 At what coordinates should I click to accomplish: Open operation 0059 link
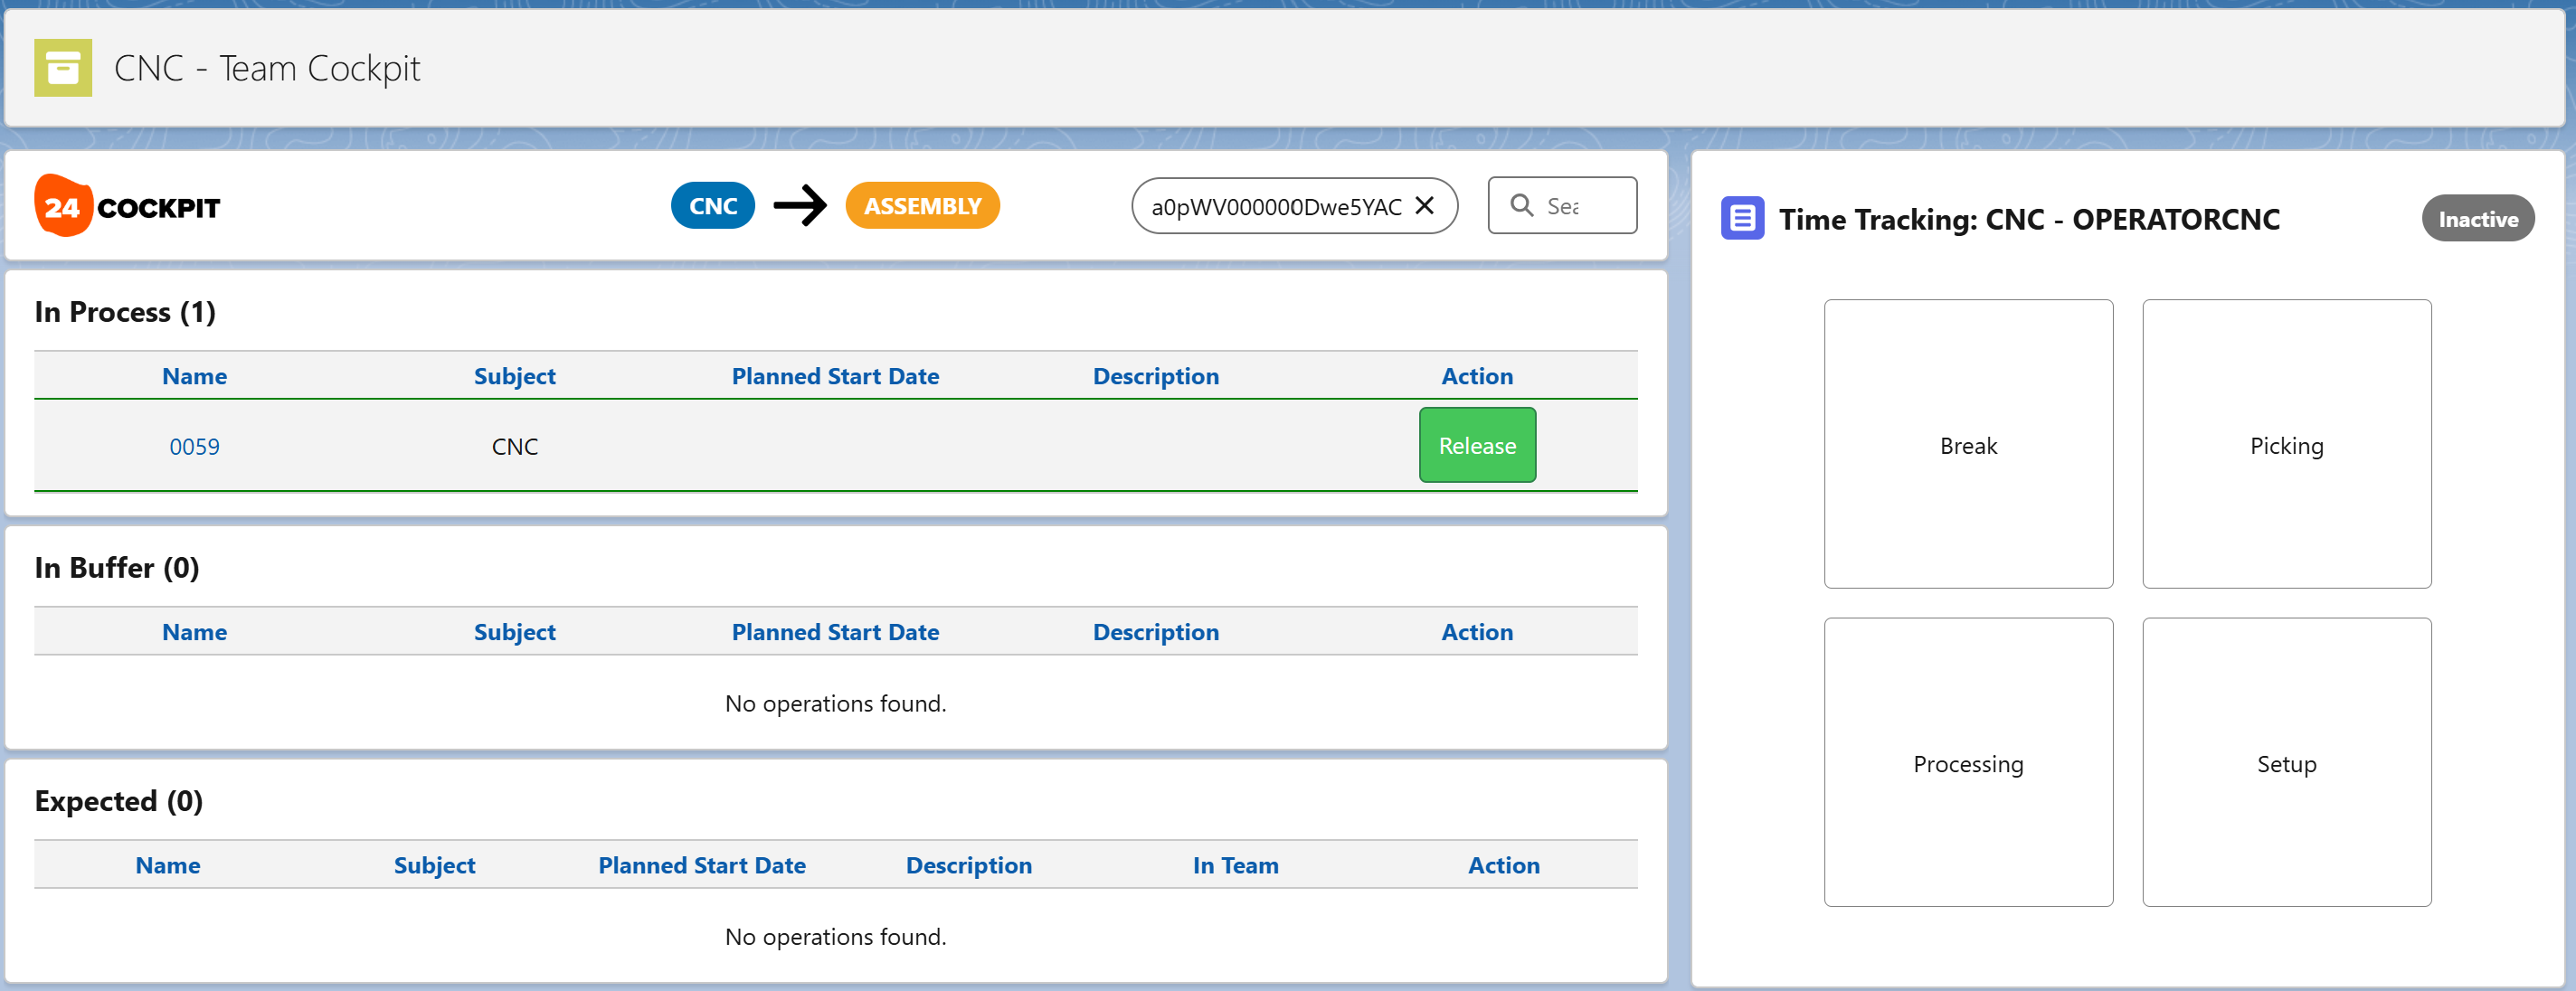coord(194,447)
